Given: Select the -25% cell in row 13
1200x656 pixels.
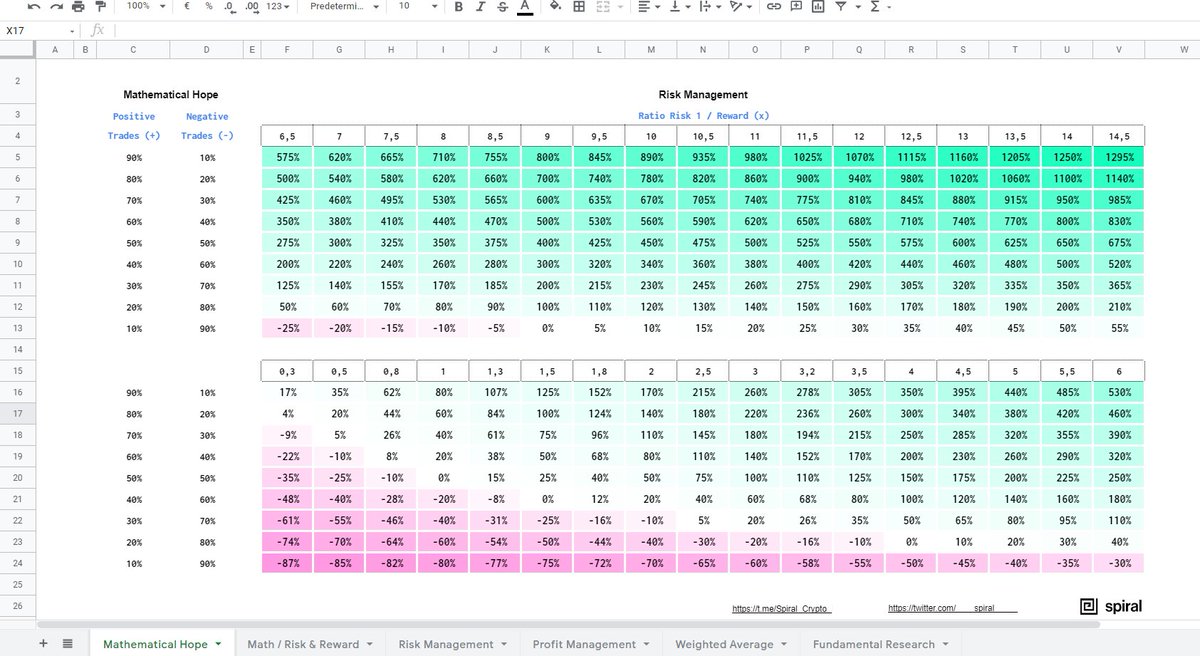Looking at the screenshot, I should [x=286, y=328].
